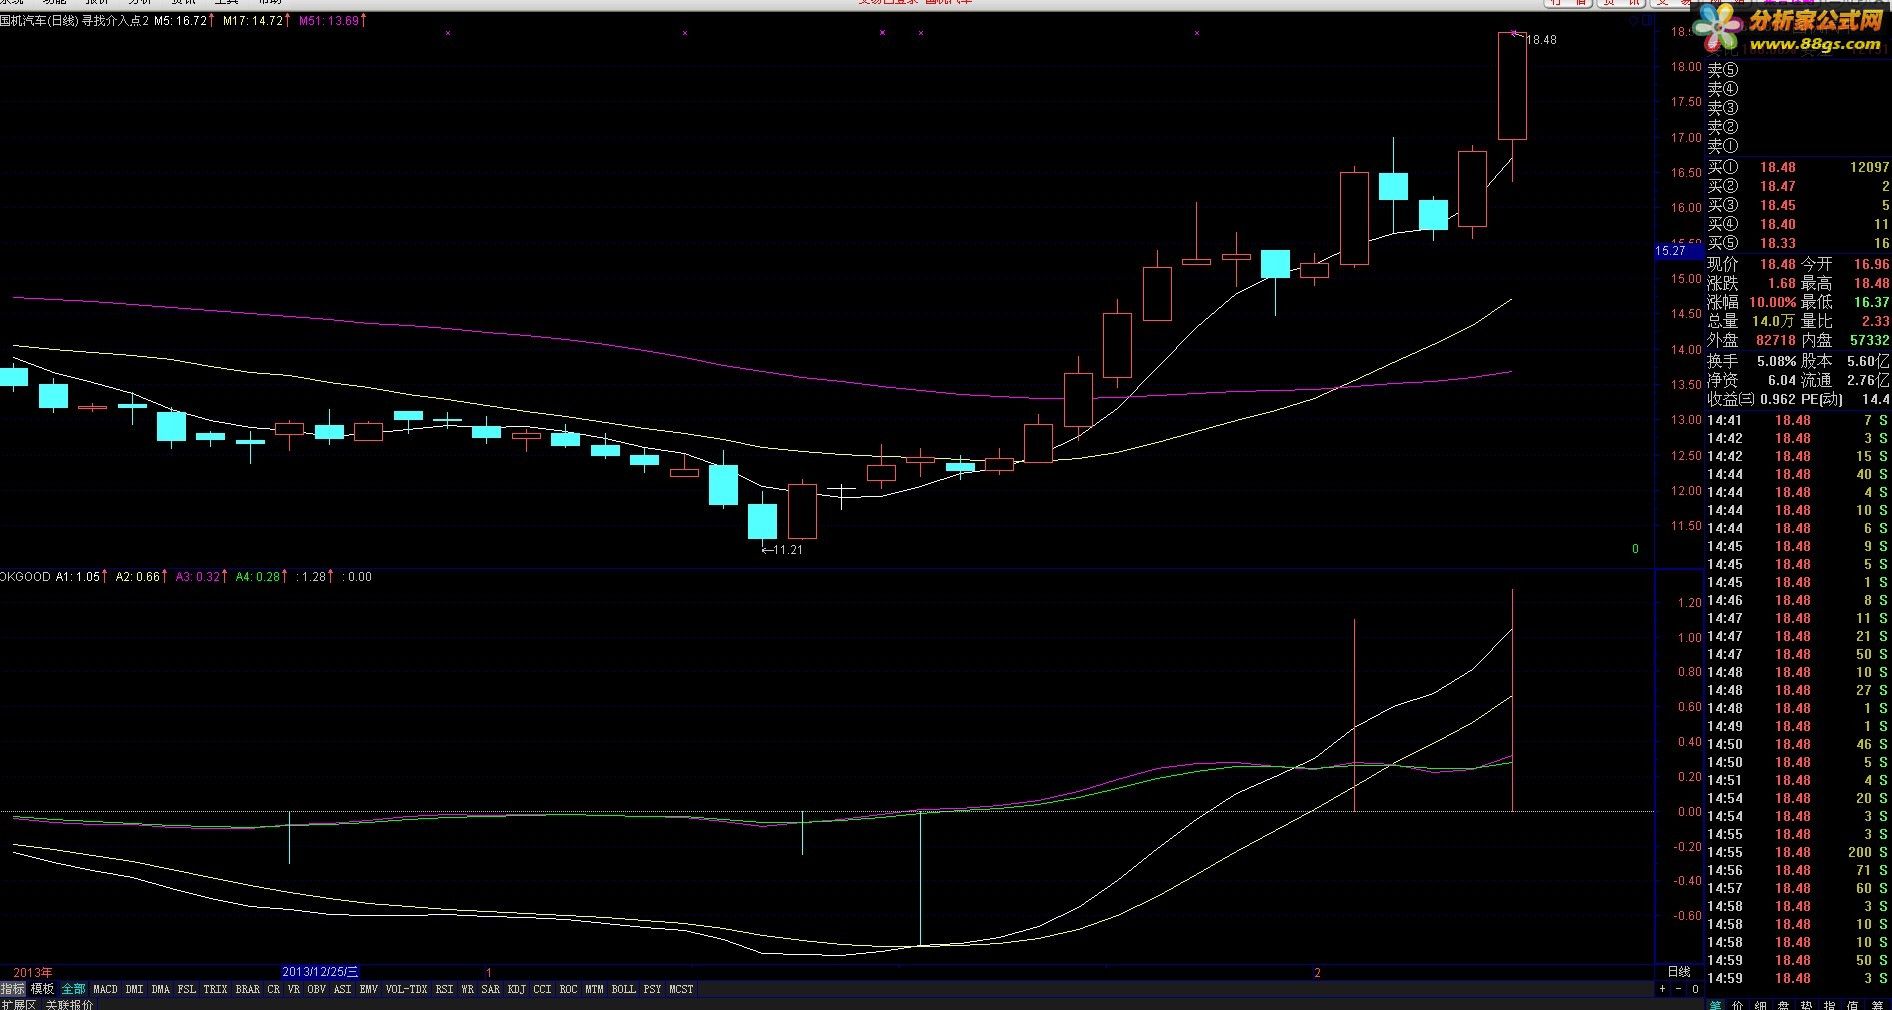1892x1010 pixels.
Task: Click the 外盘 value 82718
Action: pos(1776,341)
